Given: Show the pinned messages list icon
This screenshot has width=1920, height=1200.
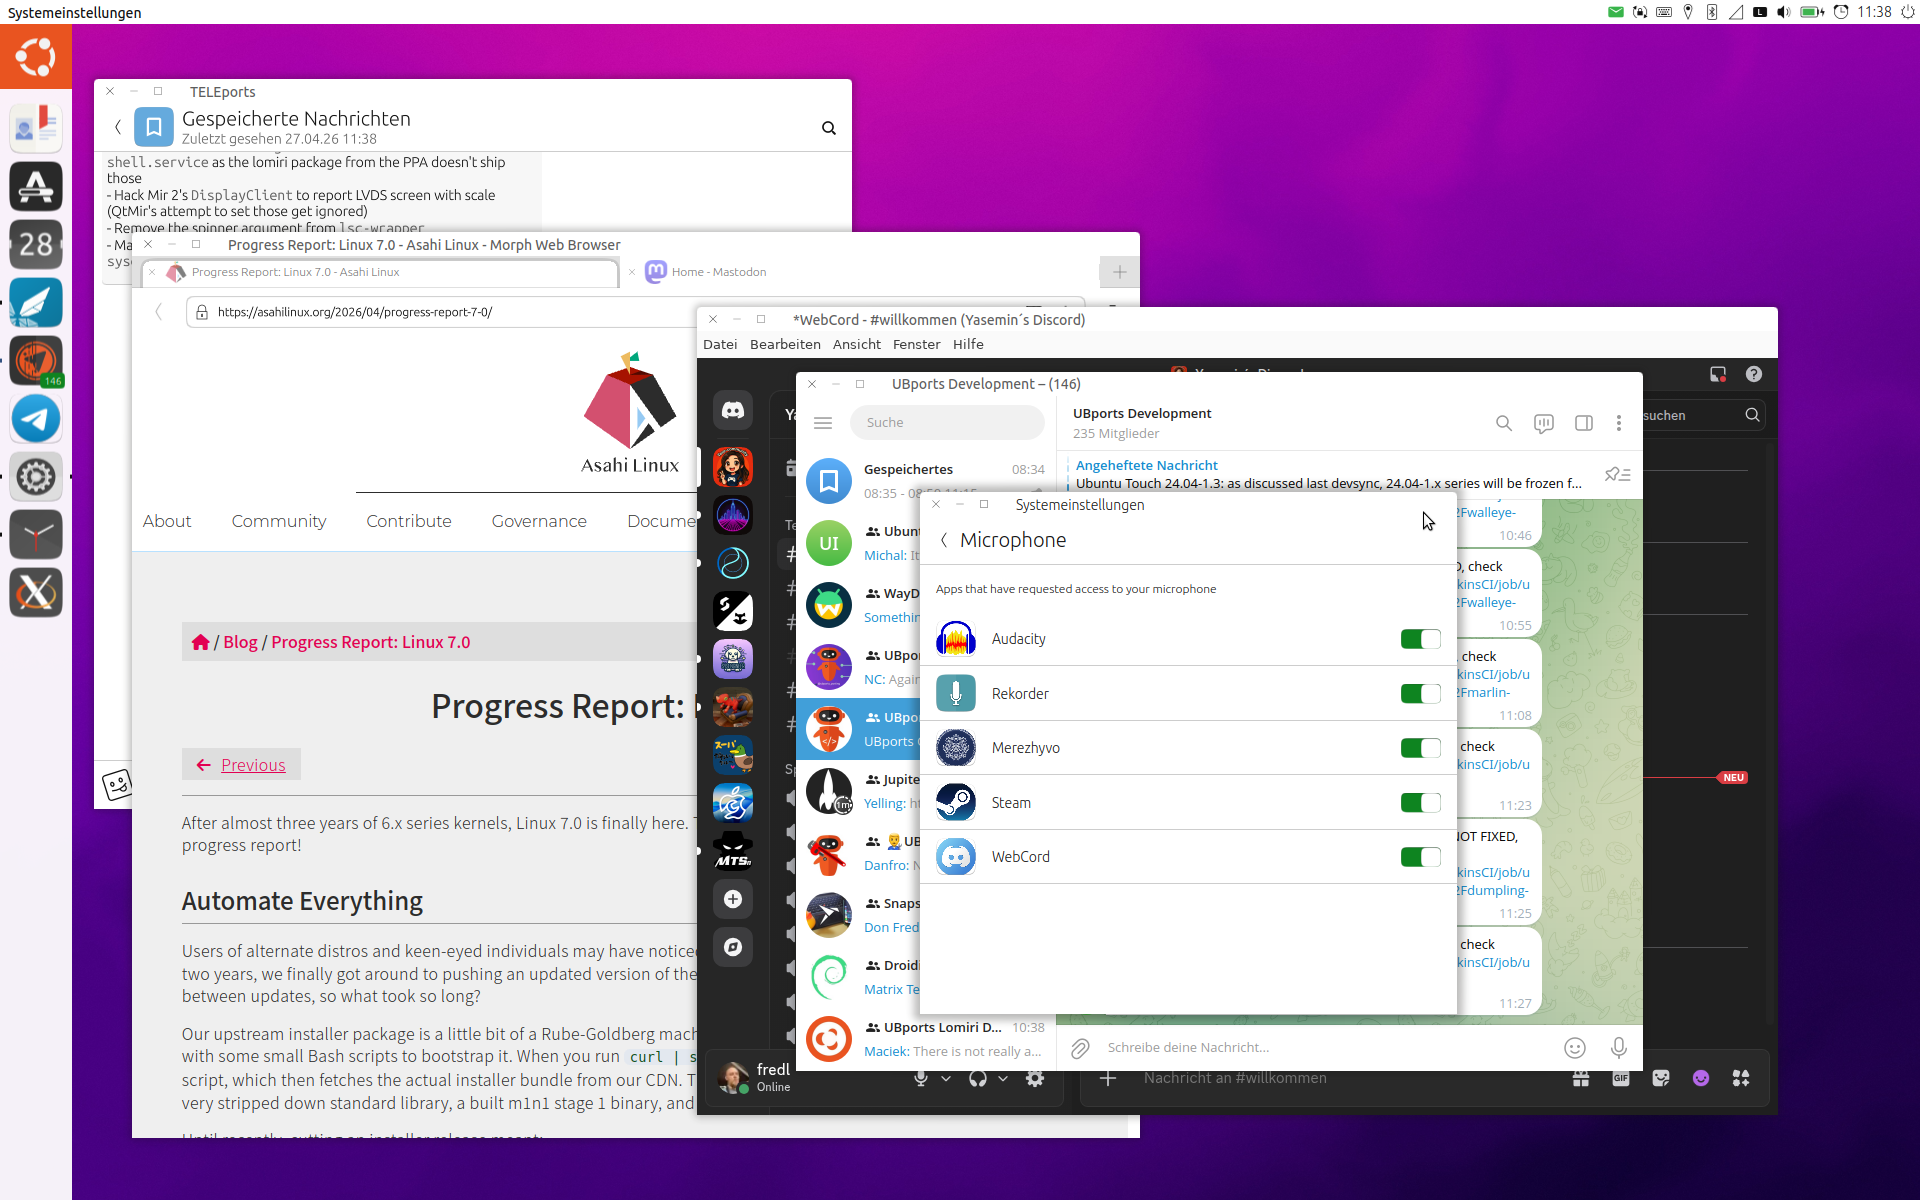Looking at the screenshot, I should point(1617,474).
